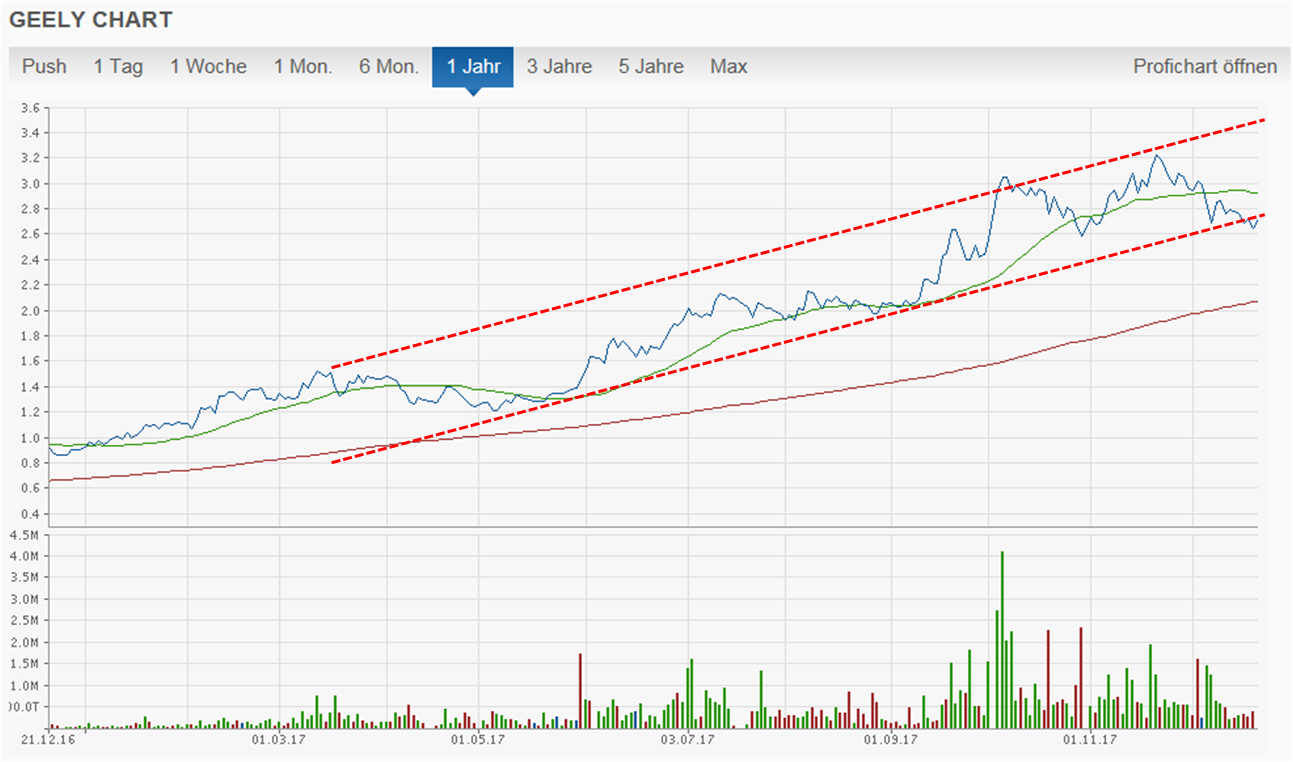Viewport: 1293px width, 762px height.
Task: Switch to the Push chart tab
Action: [44, 67]
